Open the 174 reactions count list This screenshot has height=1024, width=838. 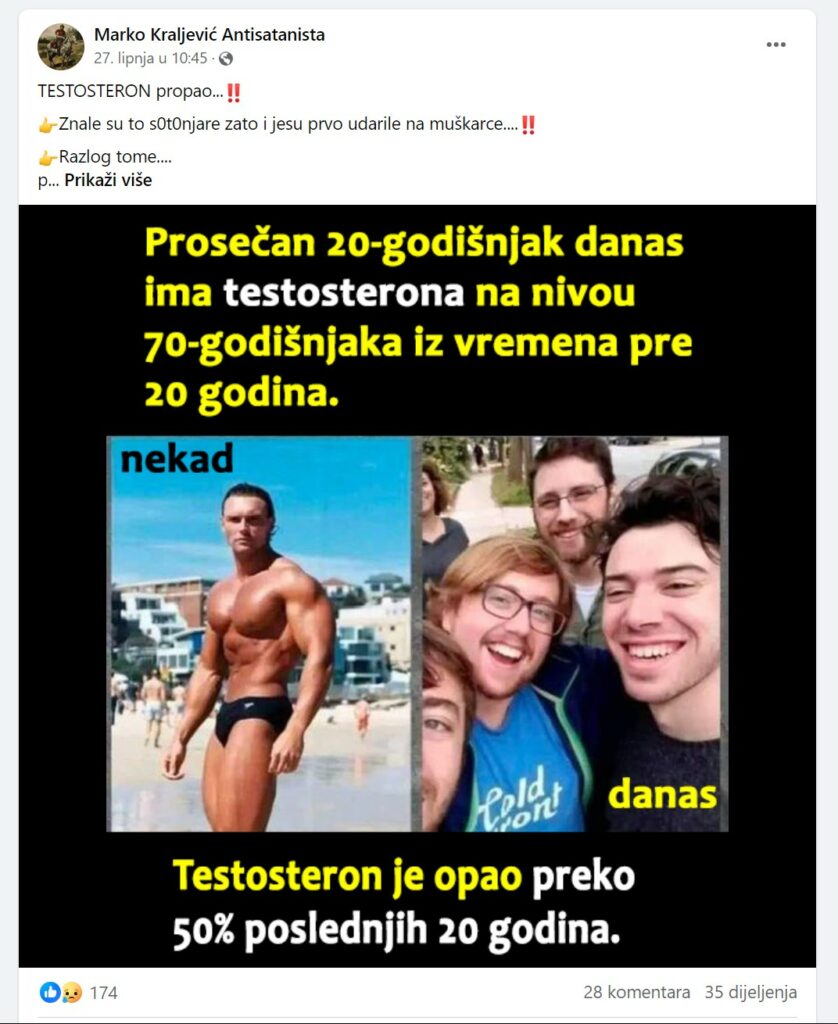coord(103,993)
